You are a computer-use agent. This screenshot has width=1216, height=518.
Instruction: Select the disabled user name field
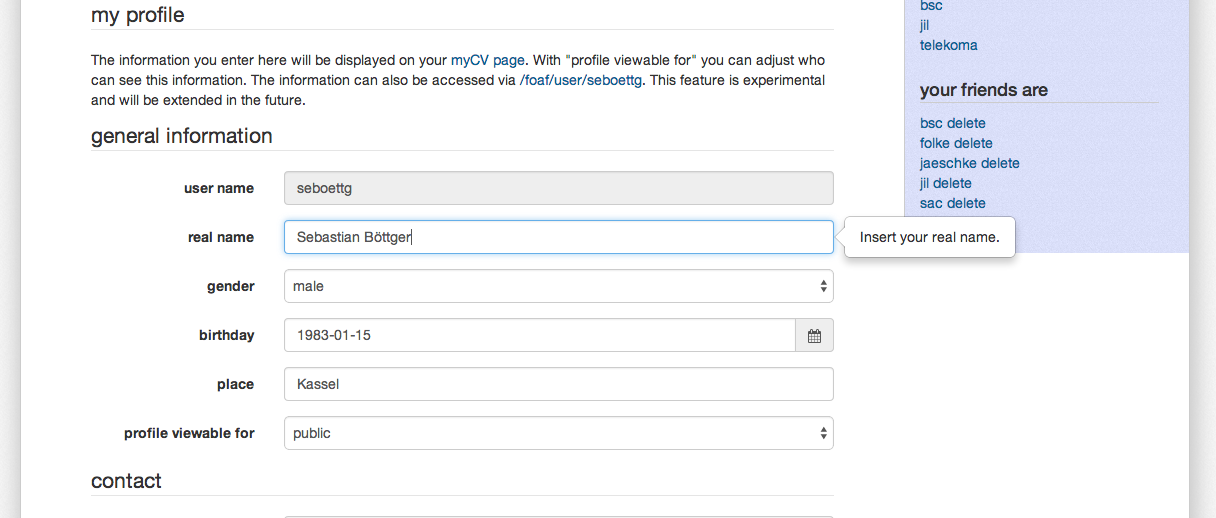558,188
